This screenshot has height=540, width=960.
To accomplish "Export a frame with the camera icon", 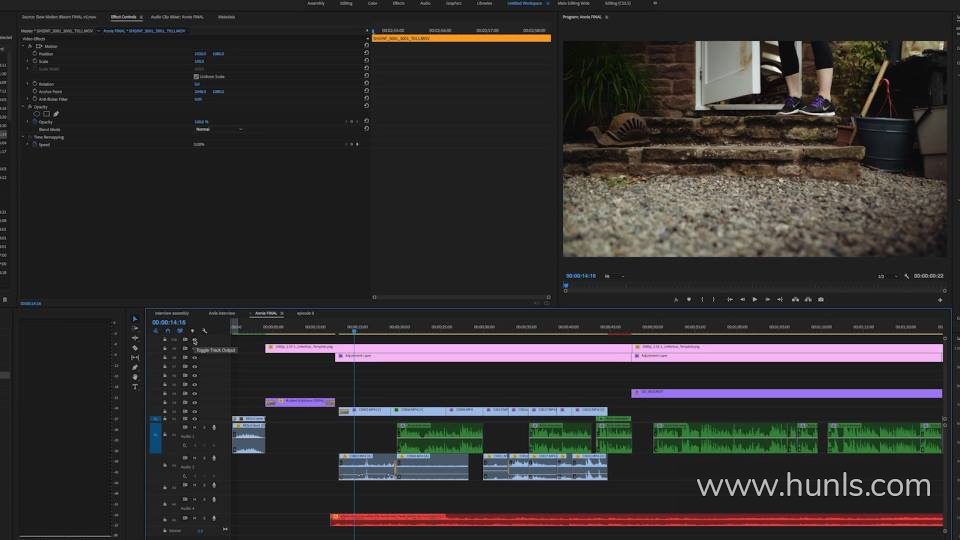I will point(821,299).
